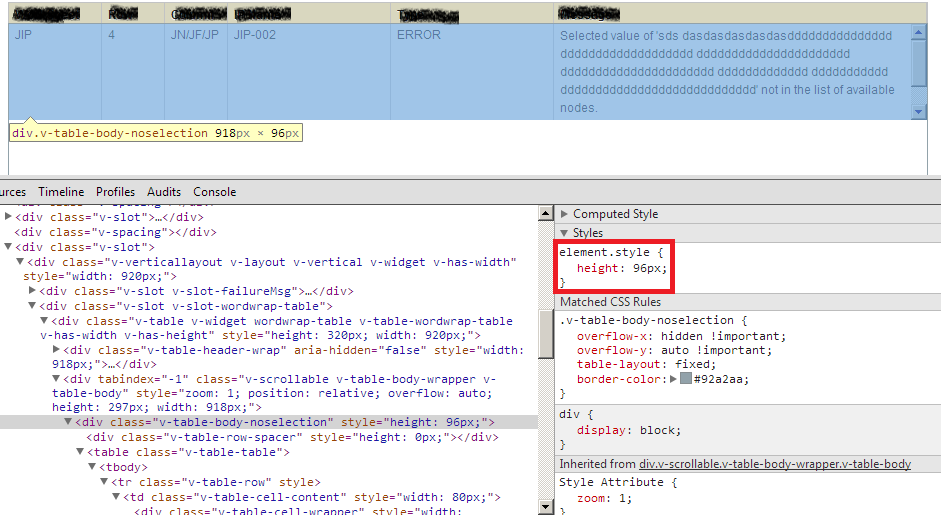
Task: Follow the inherited div.v-scrollable selector link
Action: tap(775, 464)
